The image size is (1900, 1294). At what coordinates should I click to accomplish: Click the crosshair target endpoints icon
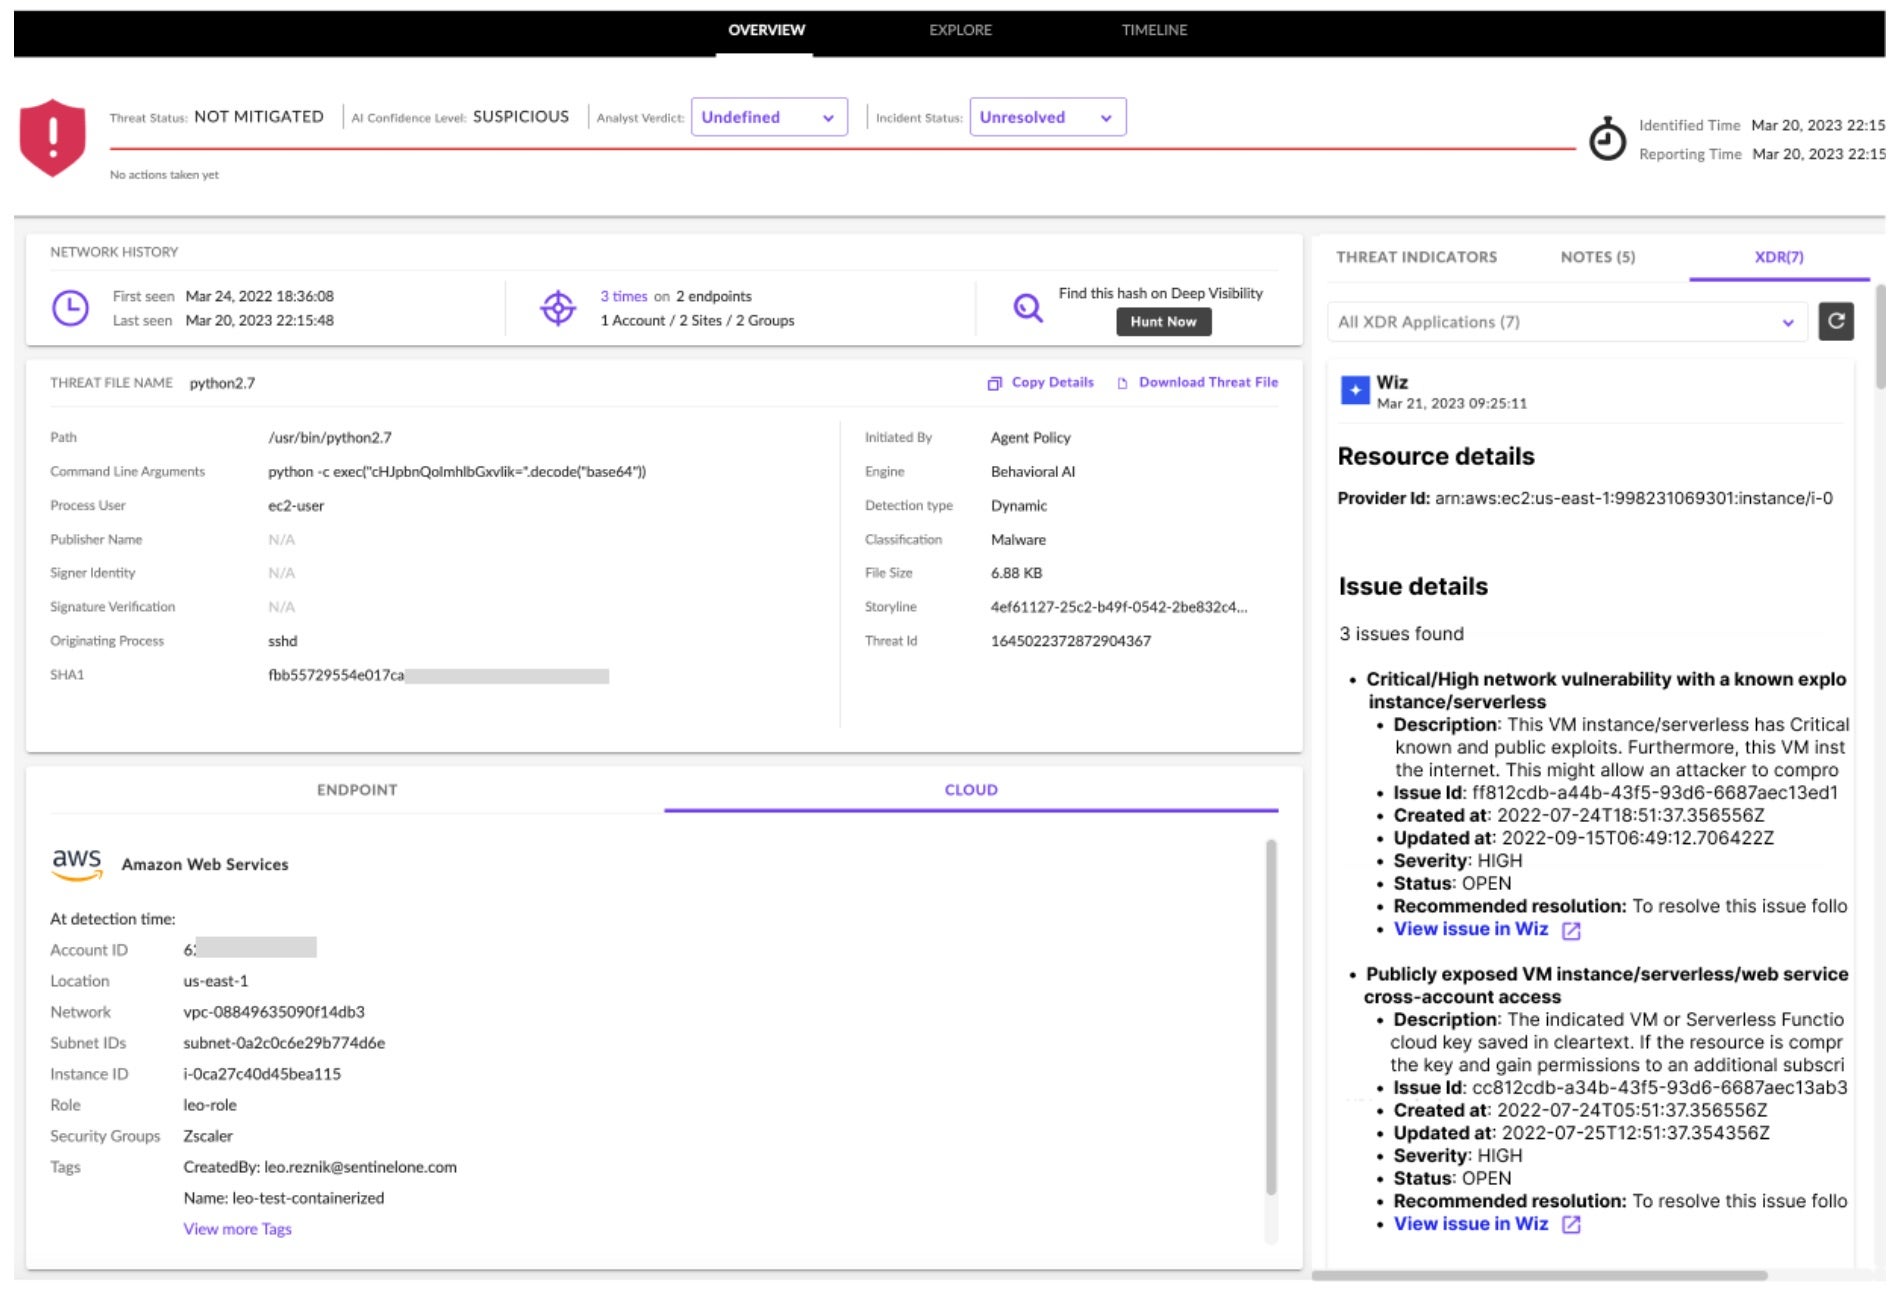click(557, 308)
